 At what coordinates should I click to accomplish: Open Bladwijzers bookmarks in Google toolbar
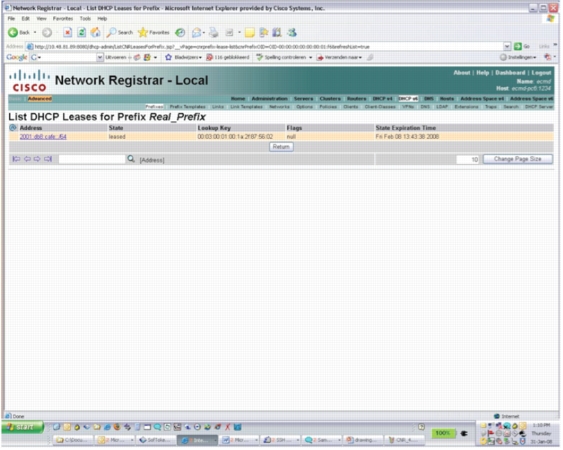click(x=183, y=57)
